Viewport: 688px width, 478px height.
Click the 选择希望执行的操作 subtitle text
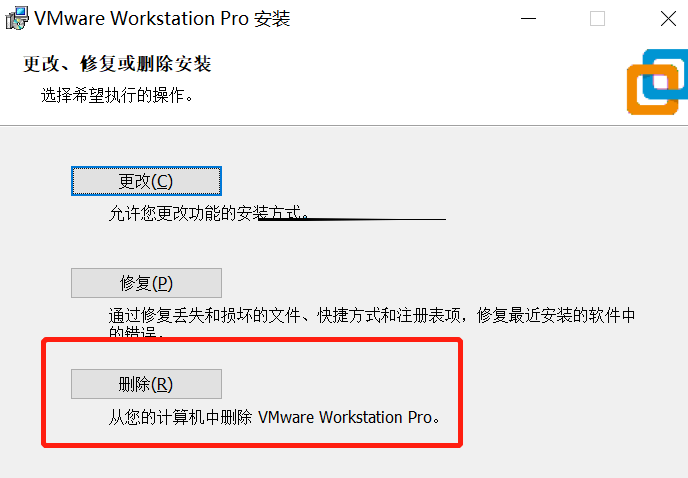pos(117,95)
